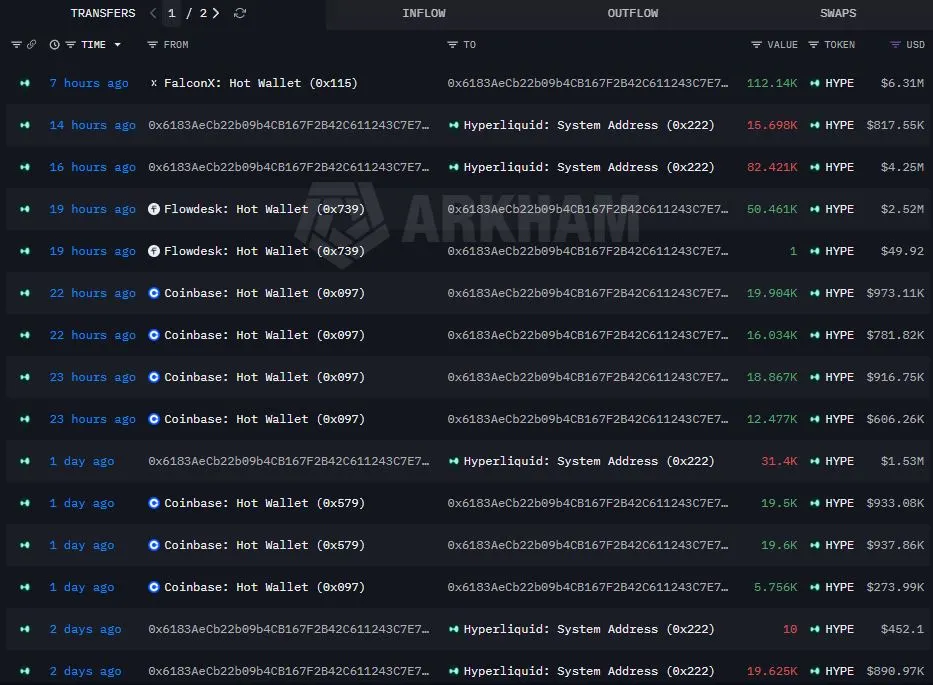Click USD amount $49.92
The width and height of the screenshot is (933, 685).
click(x=902, y=251)
